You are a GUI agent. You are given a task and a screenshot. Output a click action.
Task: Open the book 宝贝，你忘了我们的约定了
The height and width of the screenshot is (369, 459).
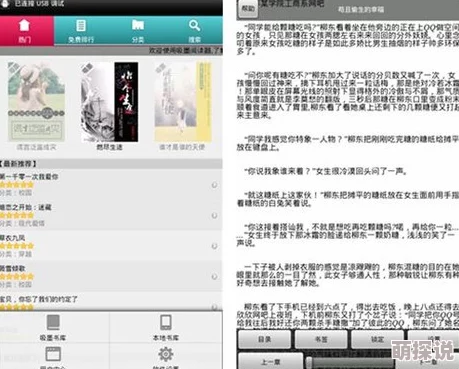(111, 302)
